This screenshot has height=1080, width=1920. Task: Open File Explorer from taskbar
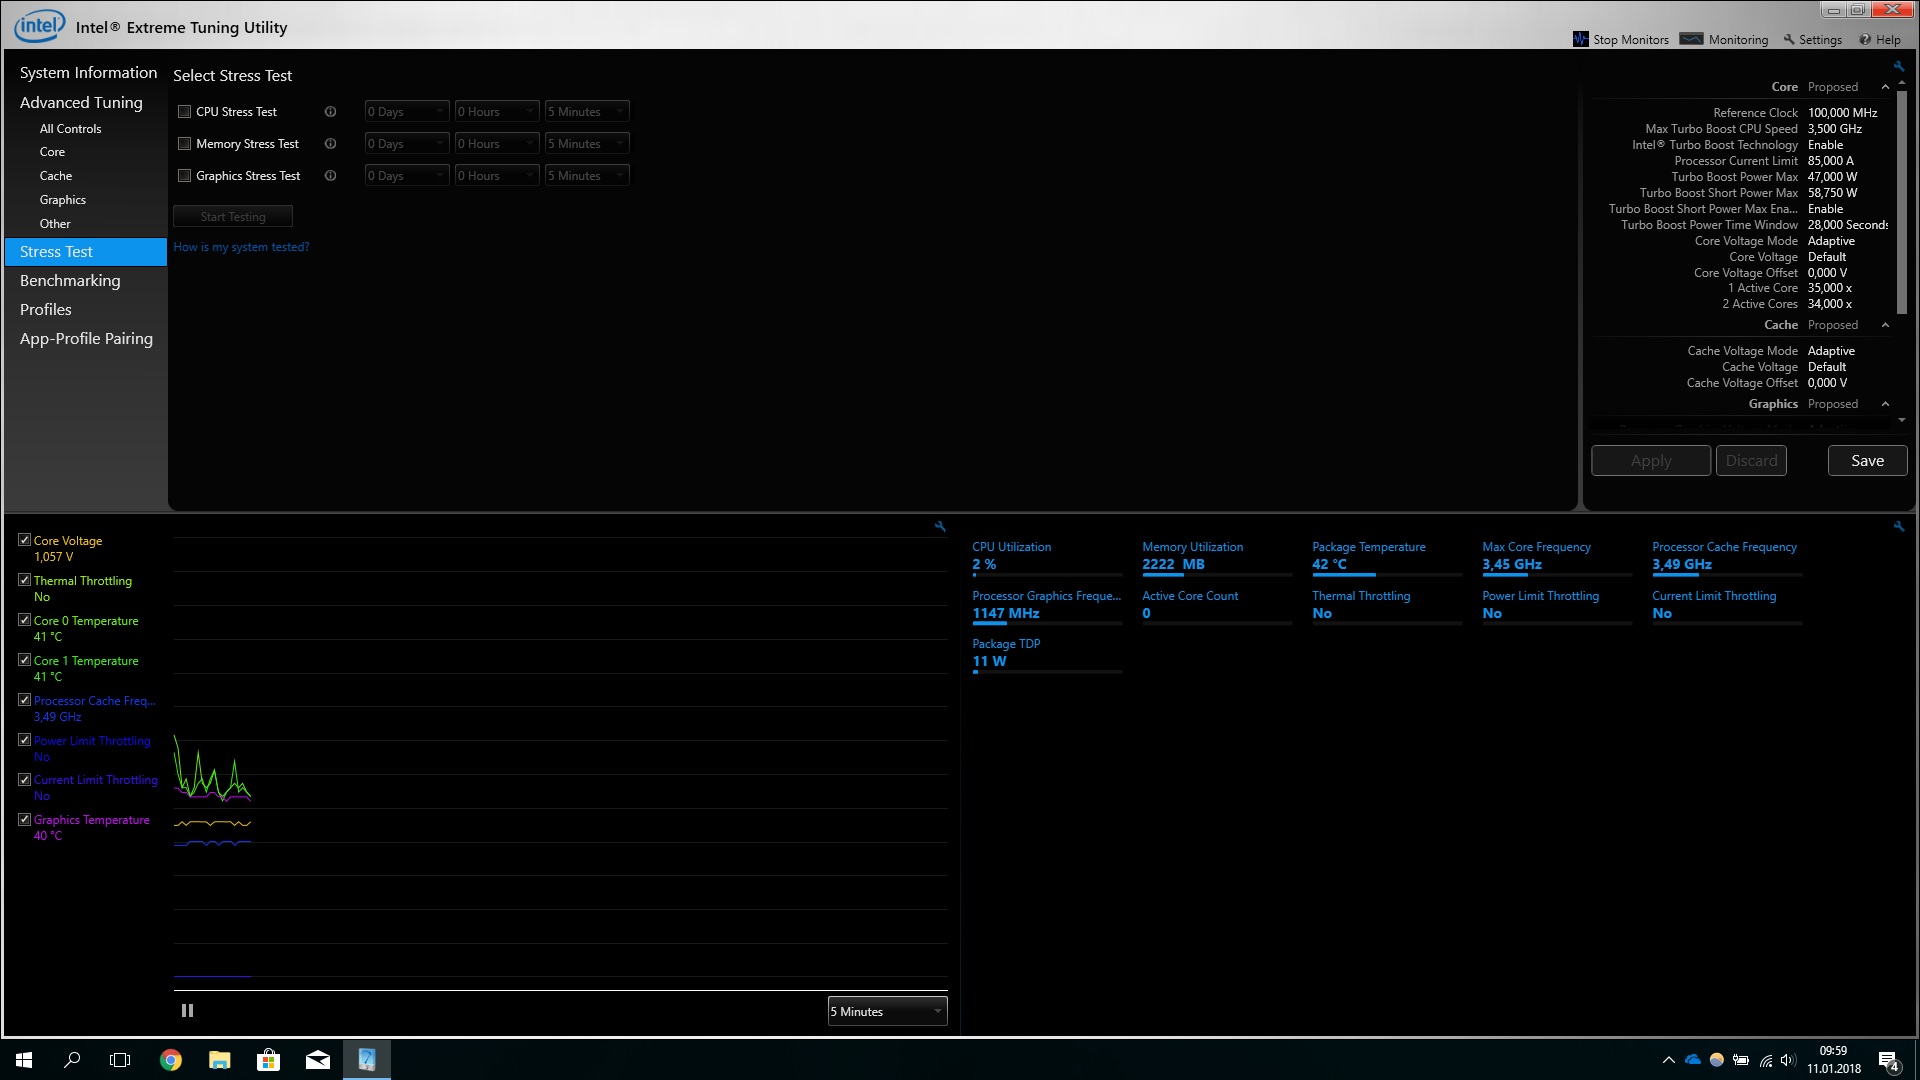point(220,1060)
